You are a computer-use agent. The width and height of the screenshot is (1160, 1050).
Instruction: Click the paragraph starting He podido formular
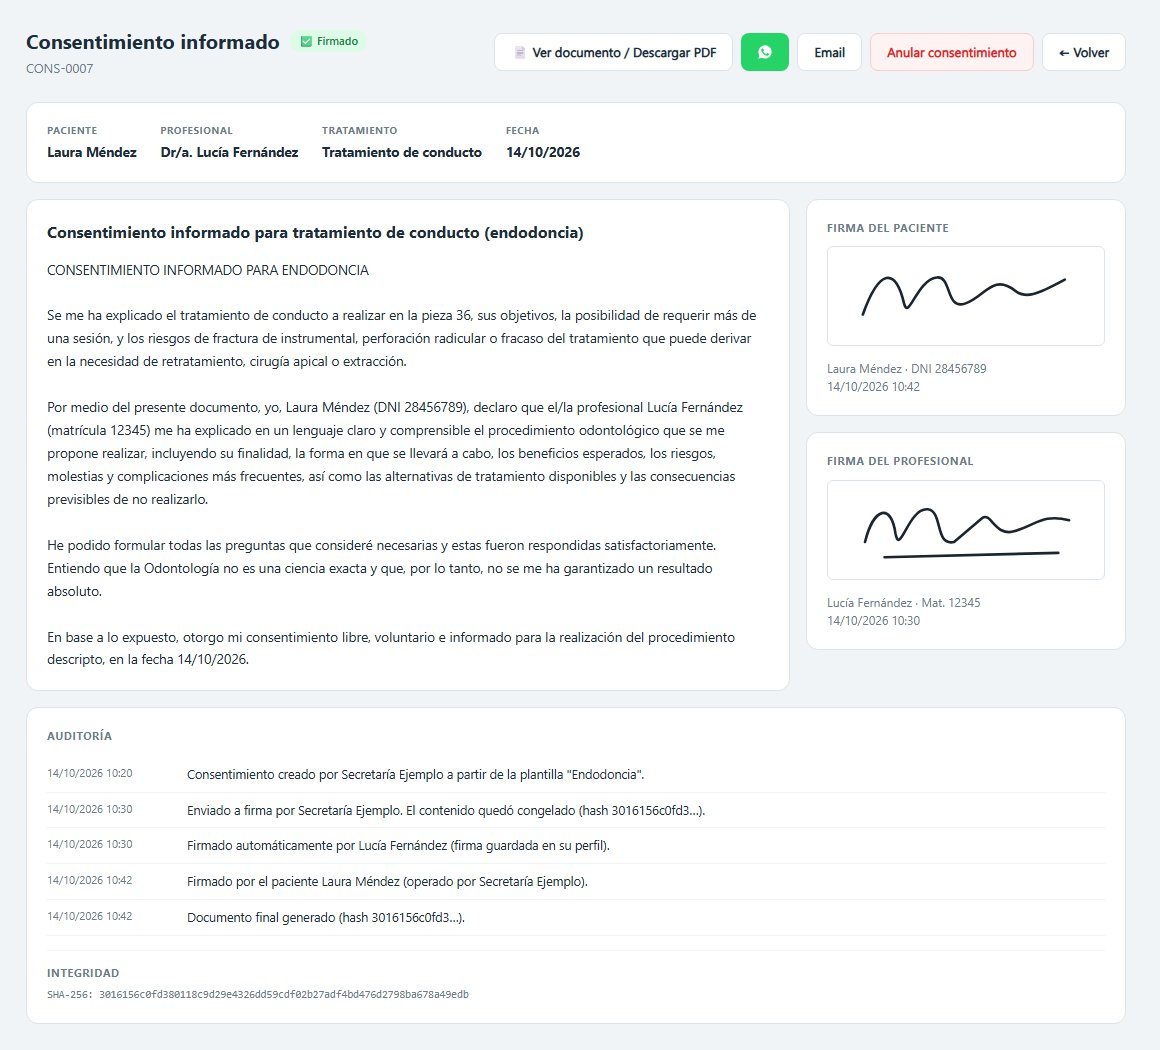382,568
